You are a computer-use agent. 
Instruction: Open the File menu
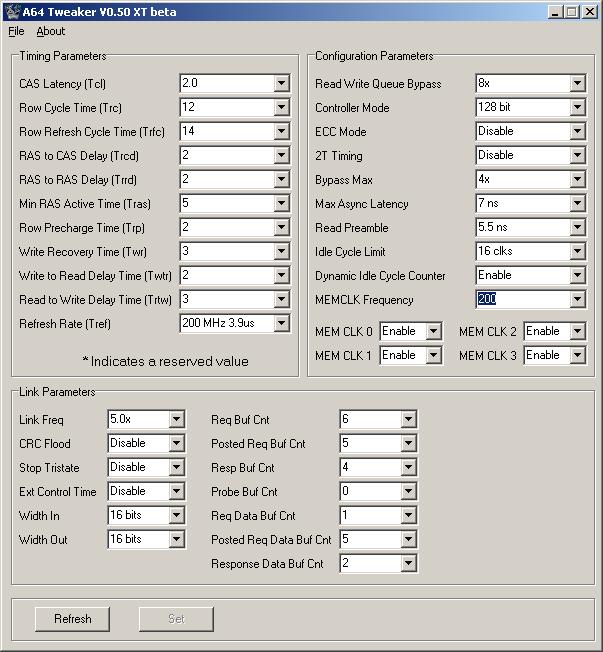(x=16, y=31)
